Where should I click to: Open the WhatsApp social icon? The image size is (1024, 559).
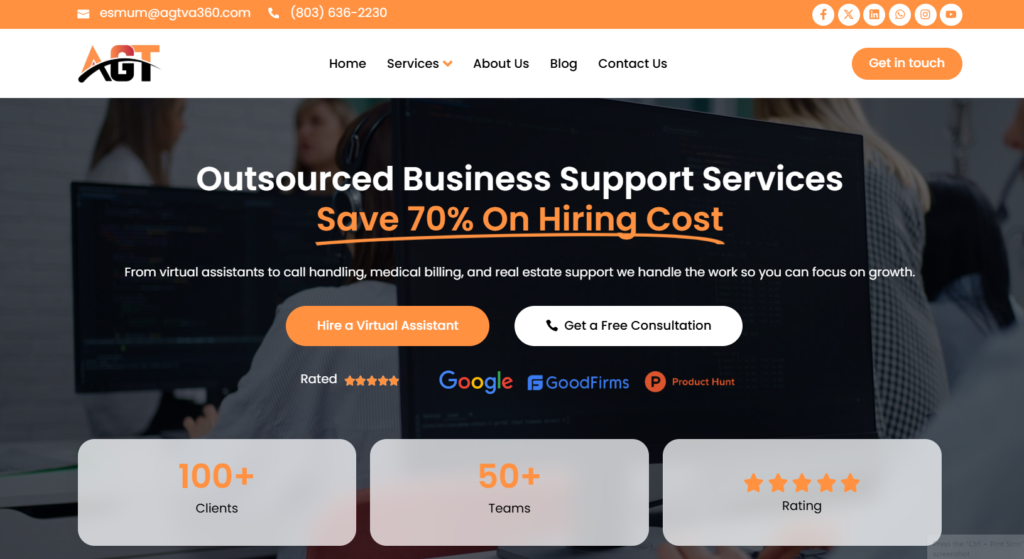coord(900,14)
